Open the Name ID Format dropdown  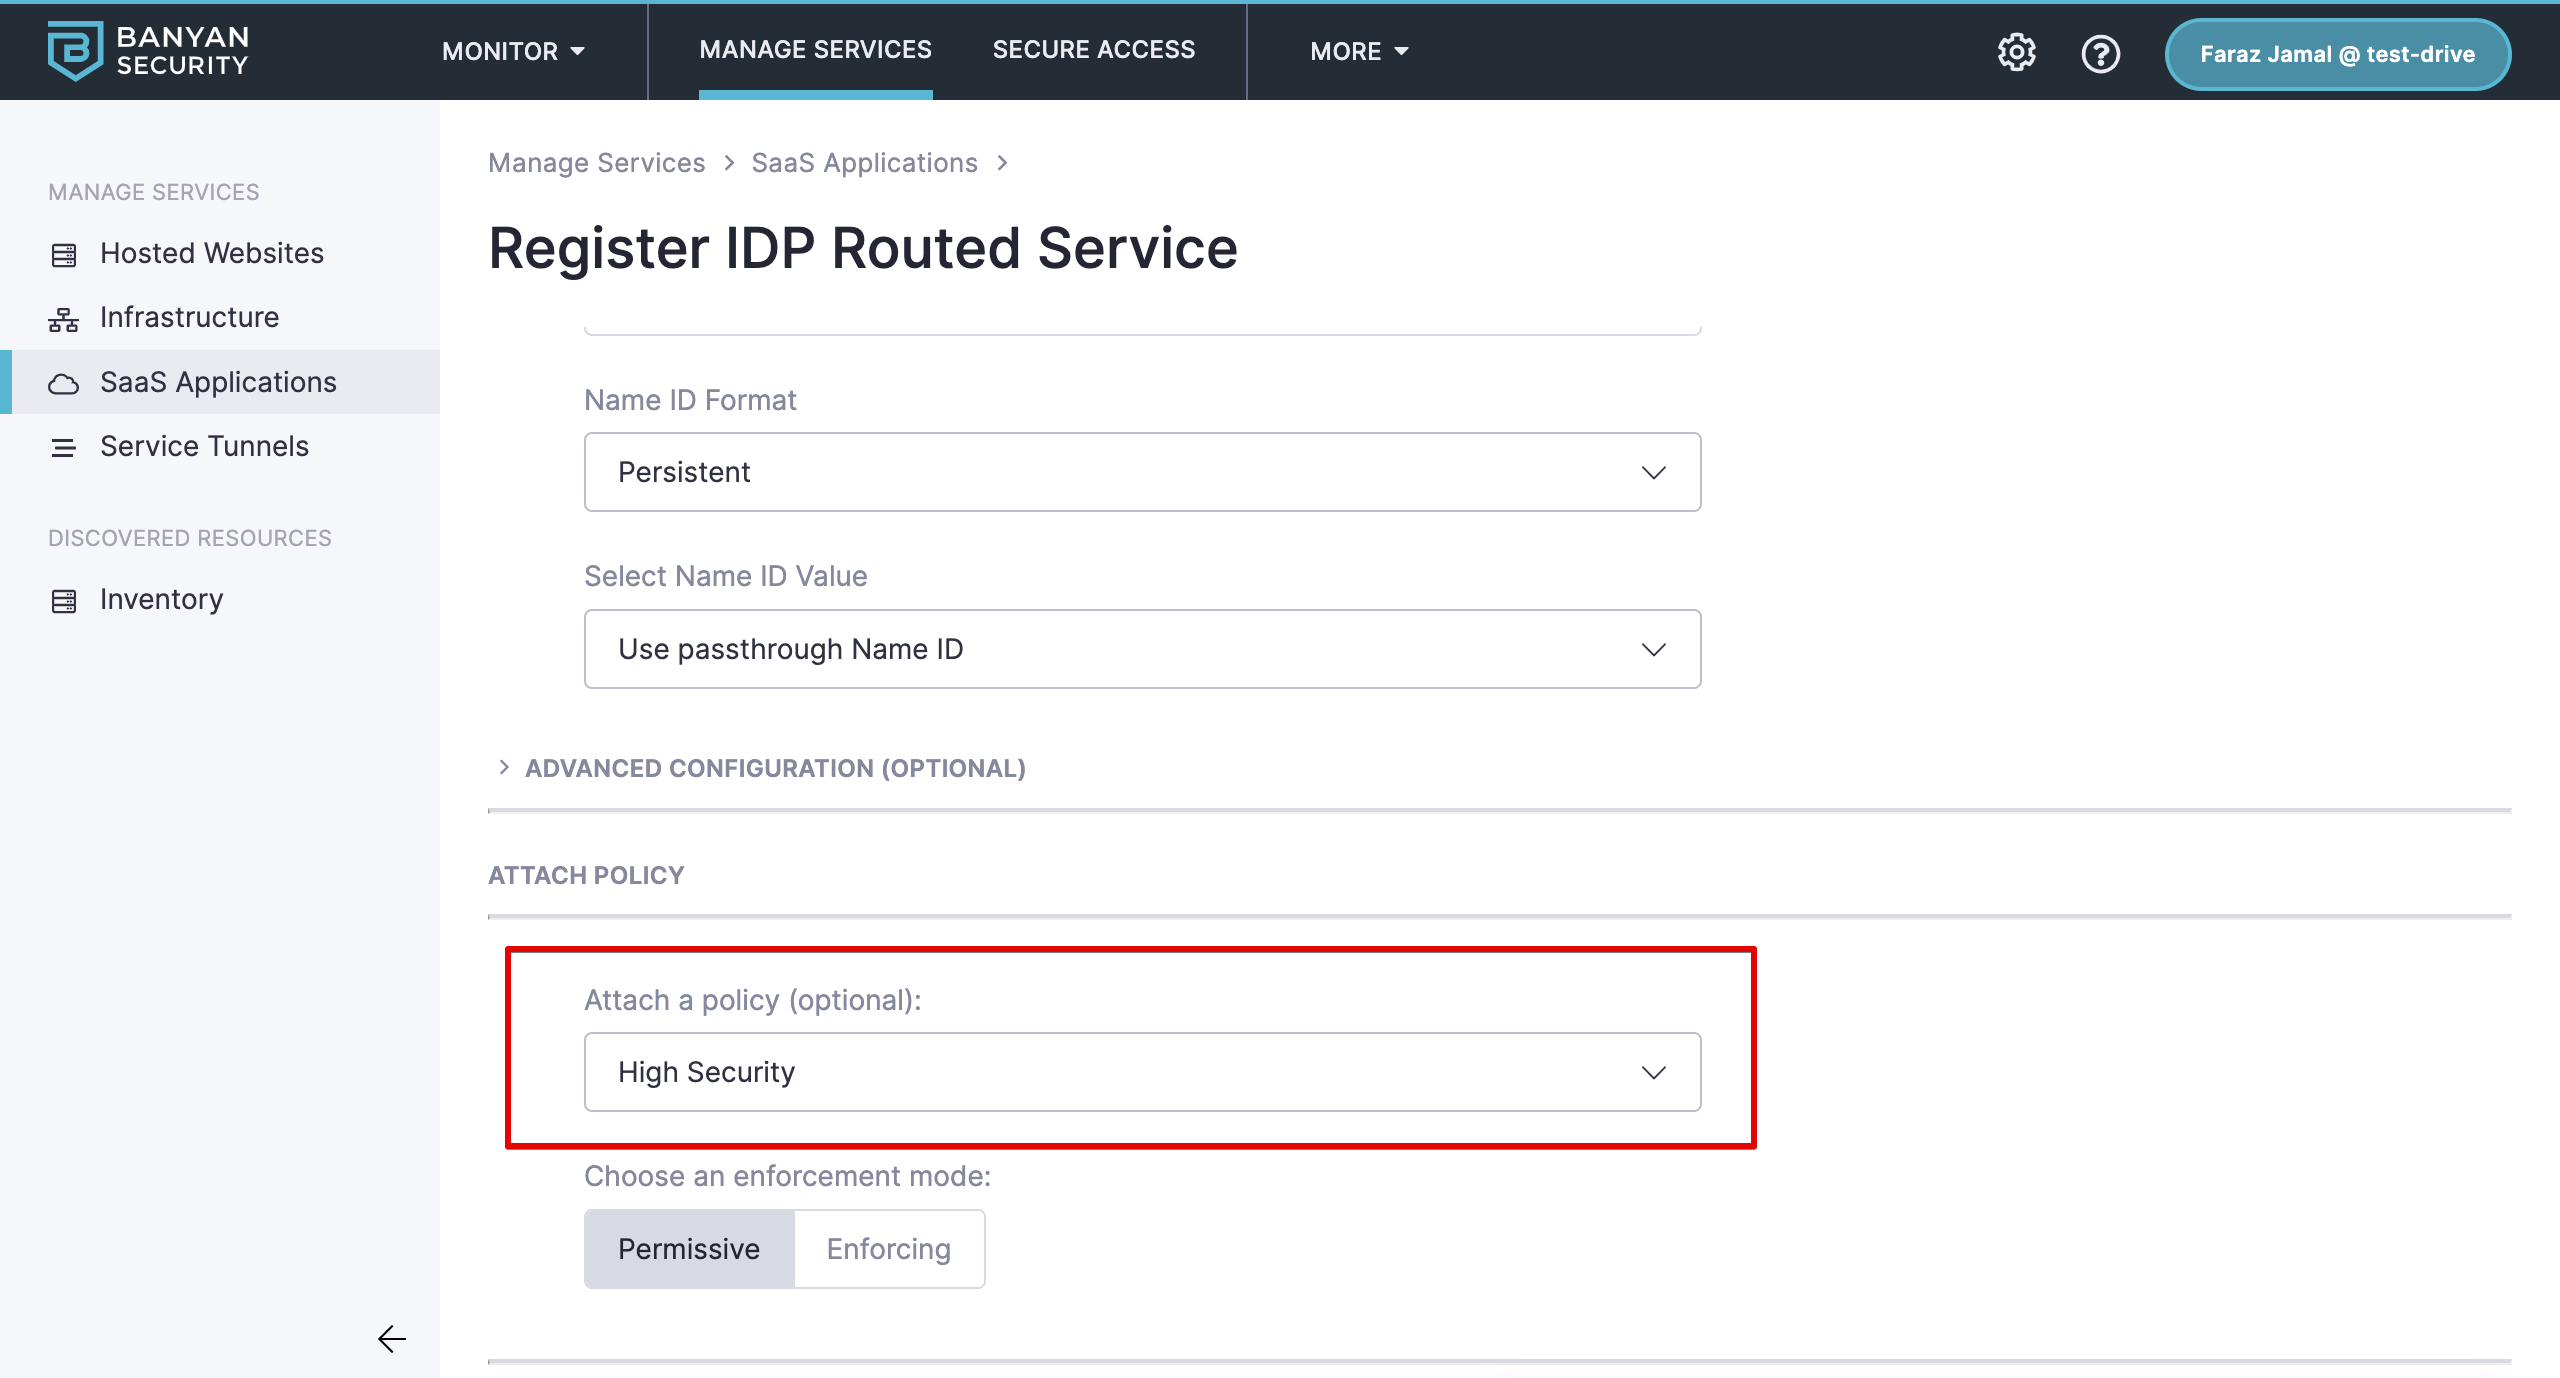coord(1142,472)
